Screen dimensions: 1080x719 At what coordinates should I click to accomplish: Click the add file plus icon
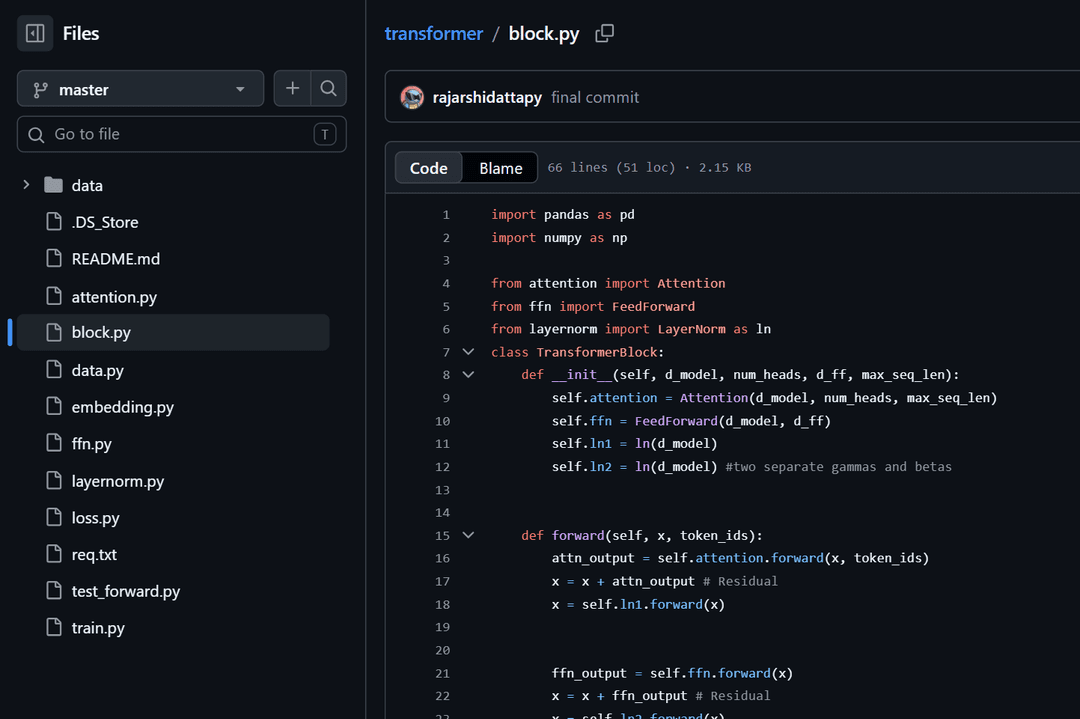pyautogui.click(x=292, y=88)
